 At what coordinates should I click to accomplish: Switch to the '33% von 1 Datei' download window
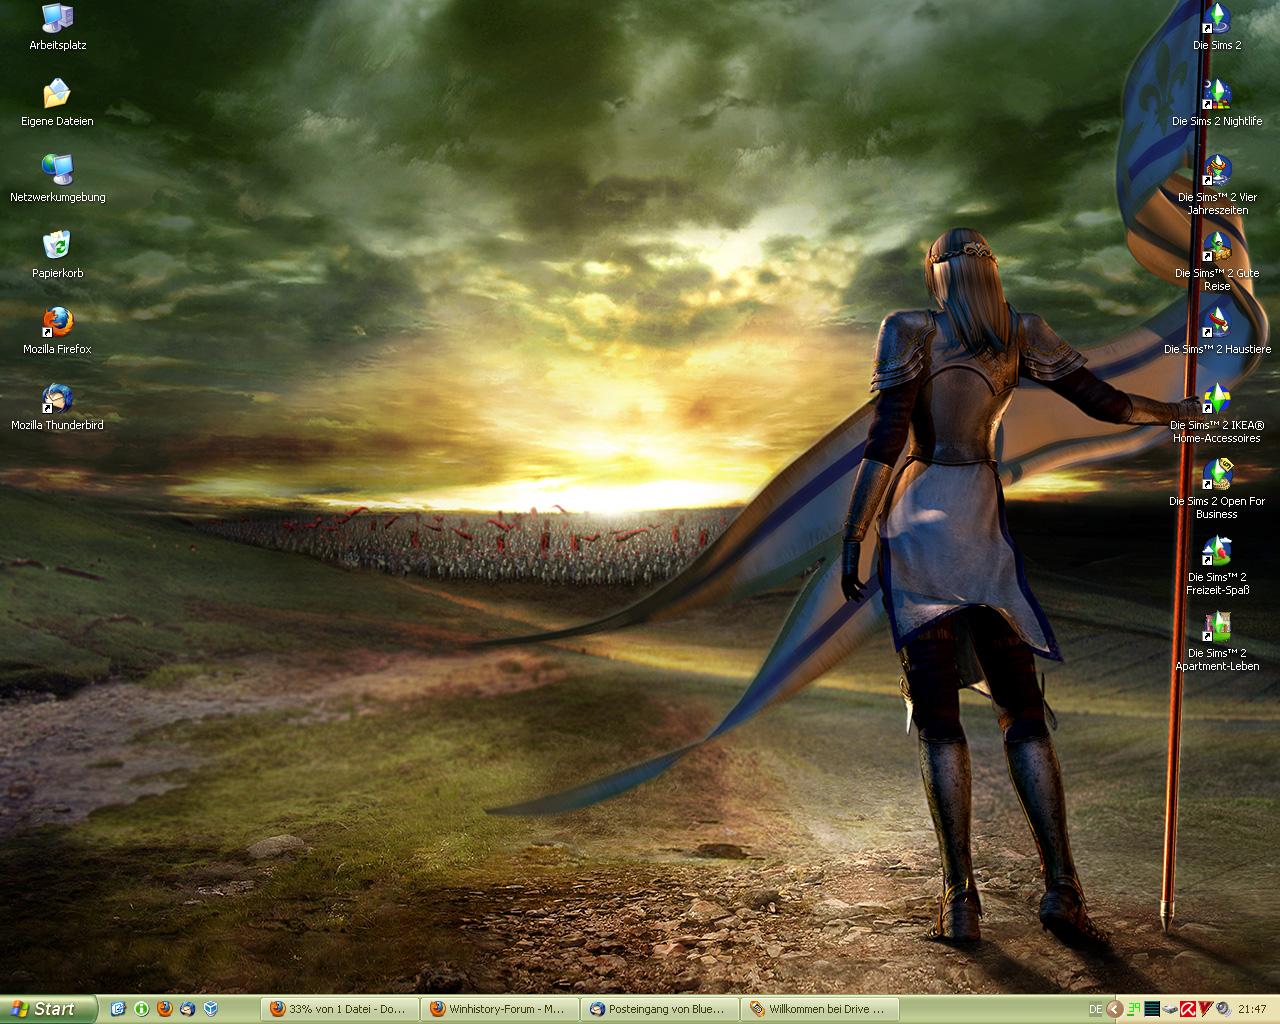pyautogui.click(x=339, y=1009)
